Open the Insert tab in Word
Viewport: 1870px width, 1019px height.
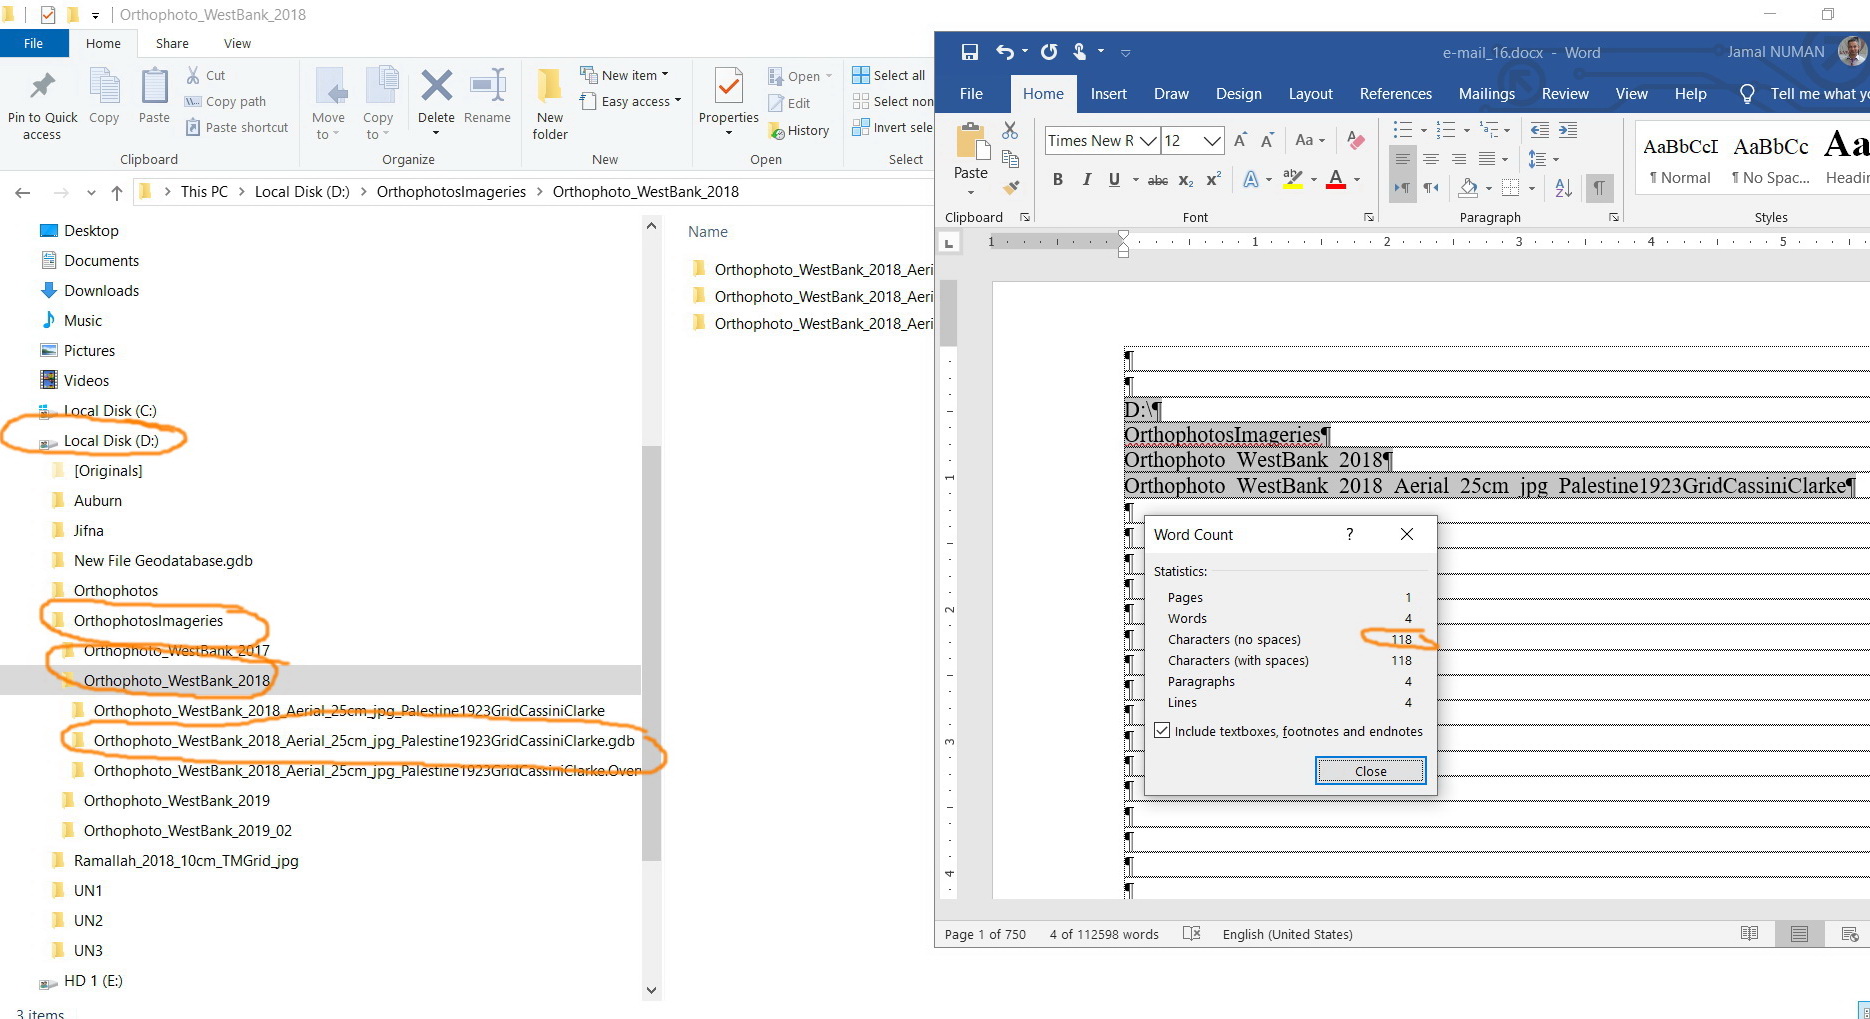click(1108, 94)
